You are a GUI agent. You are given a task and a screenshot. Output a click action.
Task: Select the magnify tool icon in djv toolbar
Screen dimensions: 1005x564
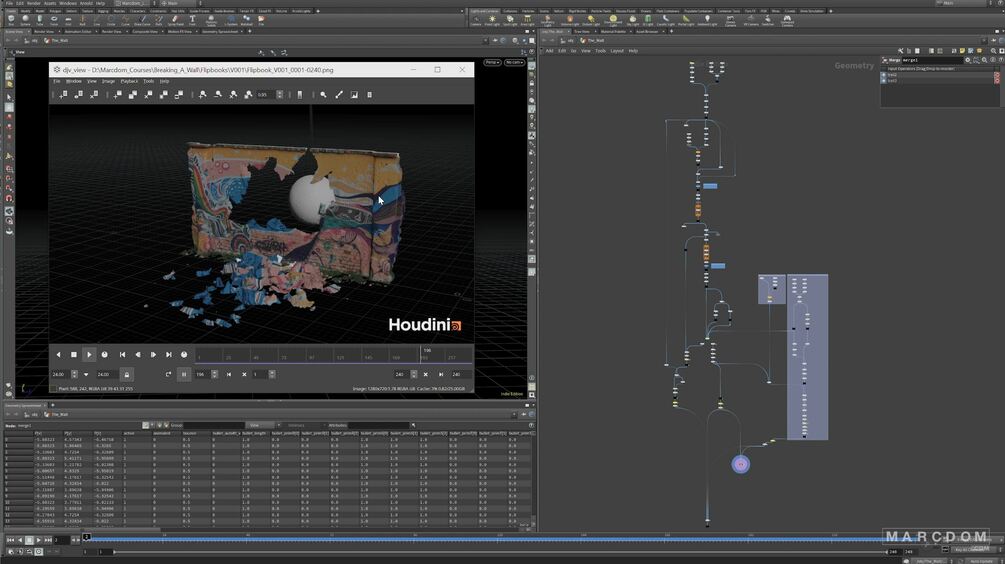point(323,95)
